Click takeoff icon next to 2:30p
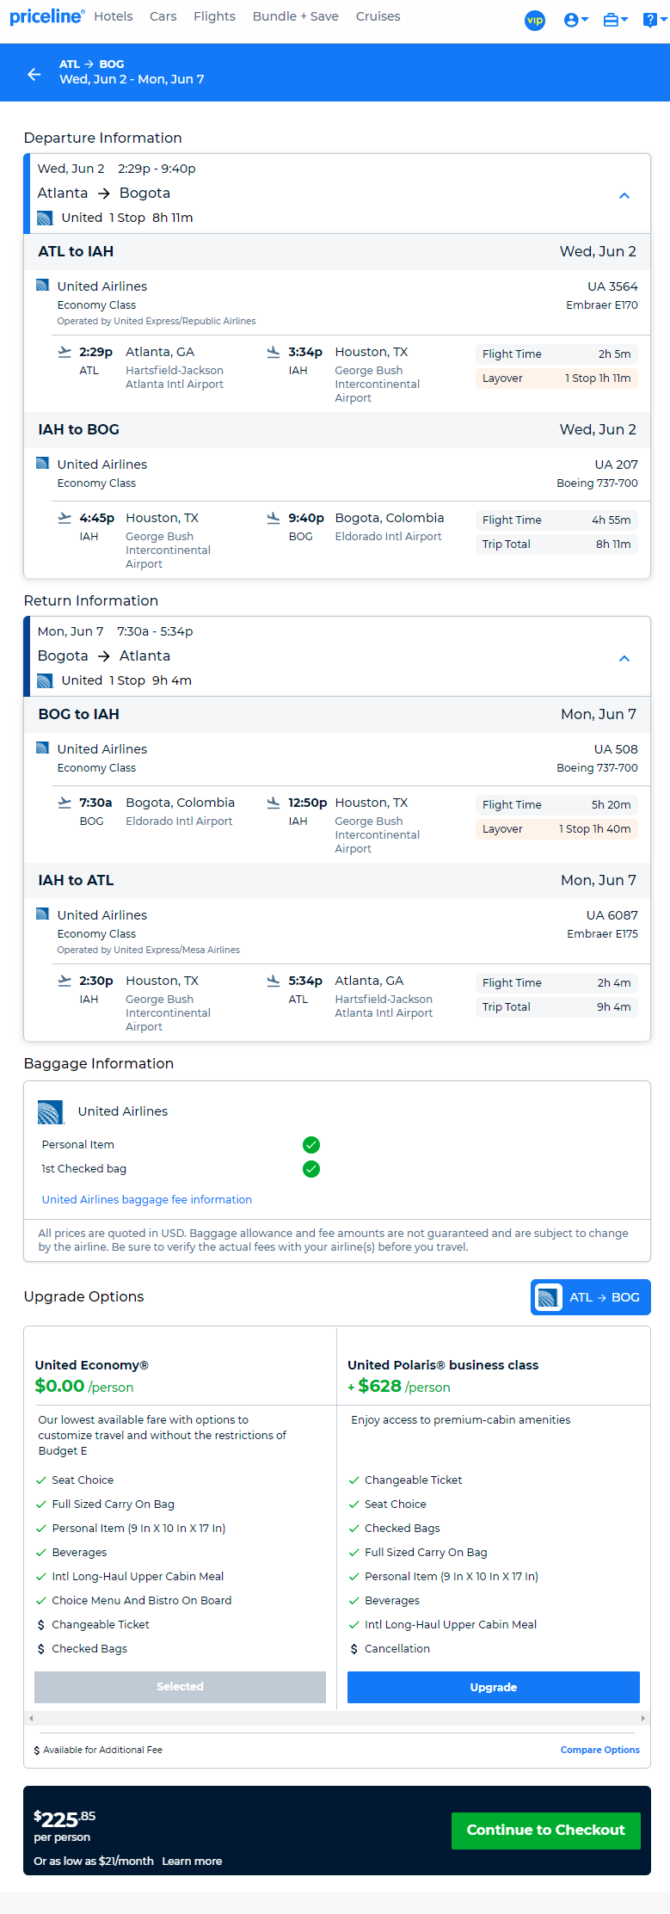The width and height of the screenshot is (670, 1914). [x=65, y=981]
